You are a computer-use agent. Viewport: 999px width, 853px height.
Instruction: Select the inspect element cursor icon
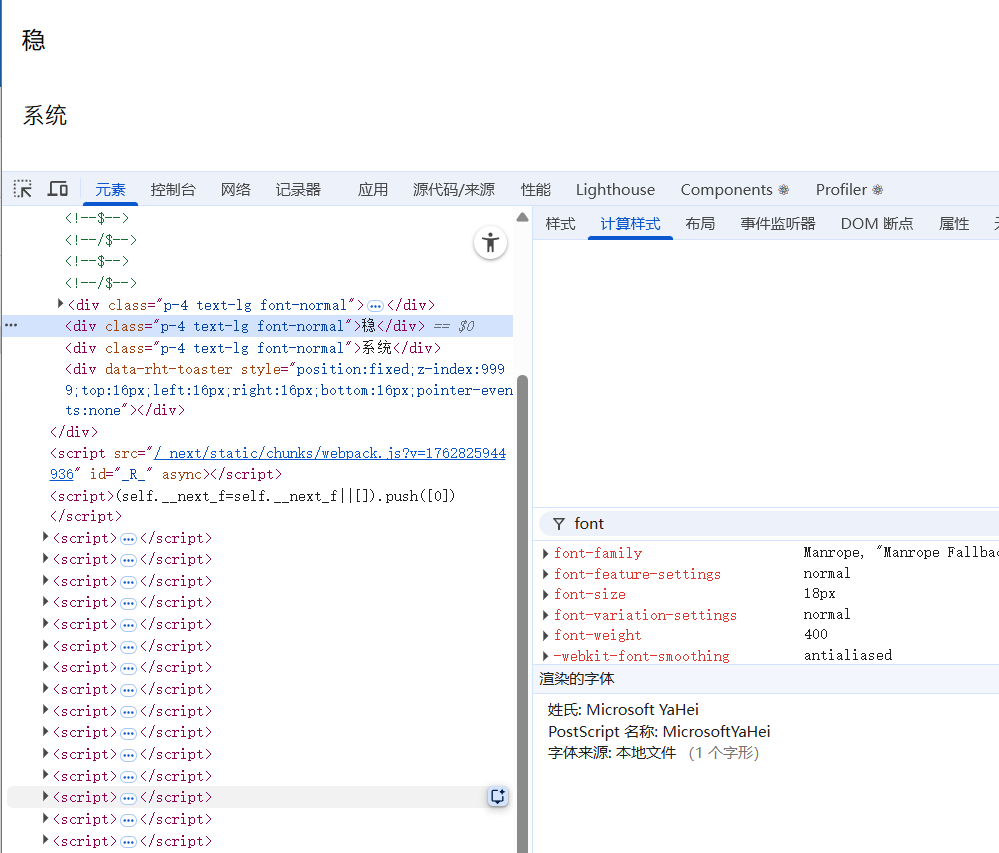click(x=22, y=189)
